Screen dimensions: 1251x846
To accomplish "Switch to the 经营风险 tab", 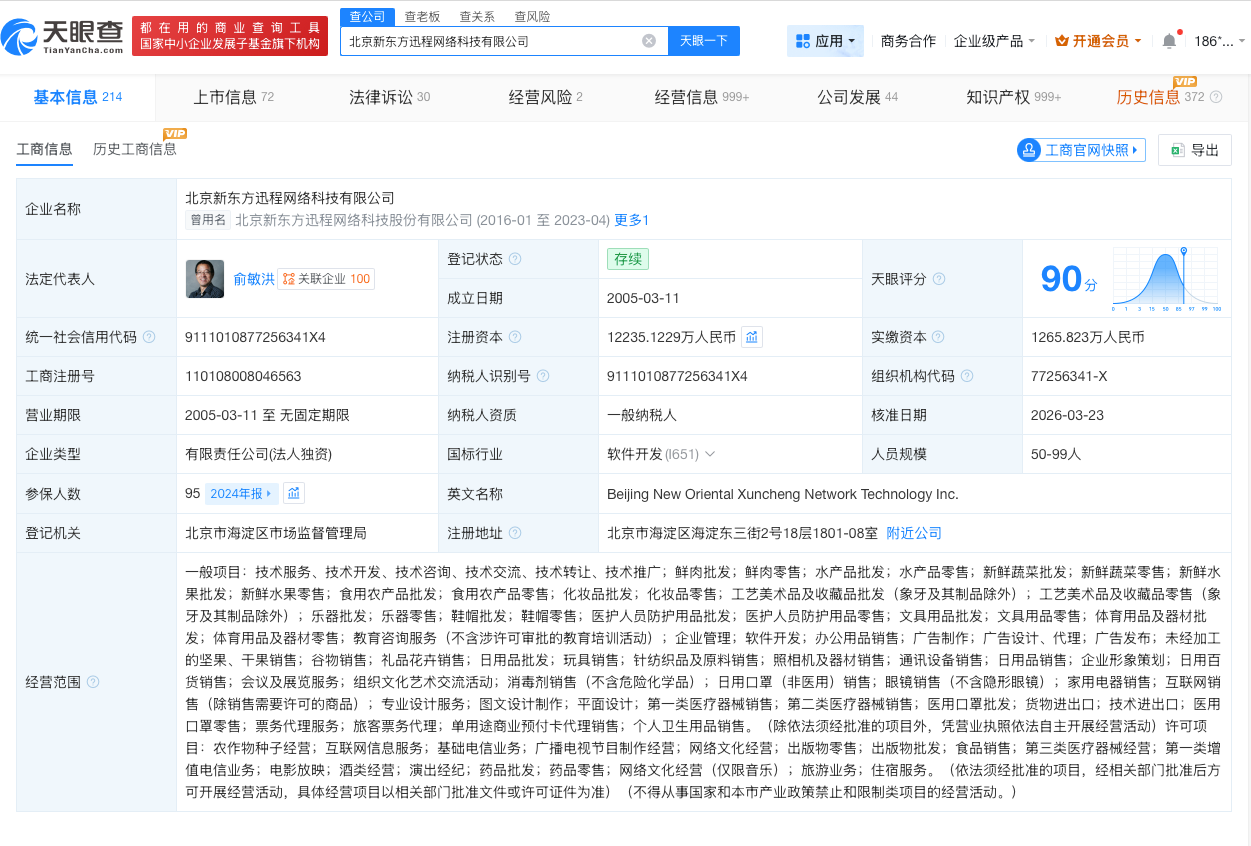I will point(545,97).
